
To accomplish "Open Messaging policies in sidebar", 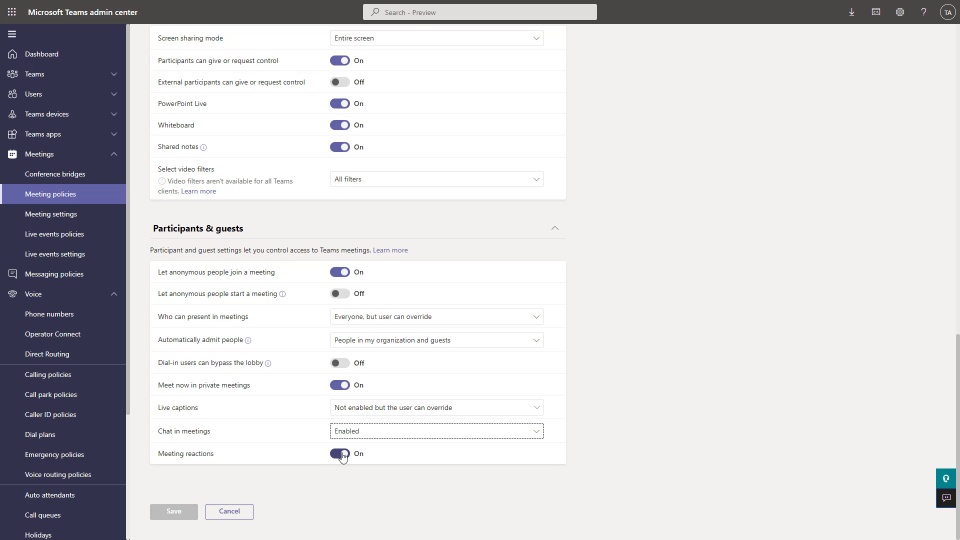I will 54,274.
